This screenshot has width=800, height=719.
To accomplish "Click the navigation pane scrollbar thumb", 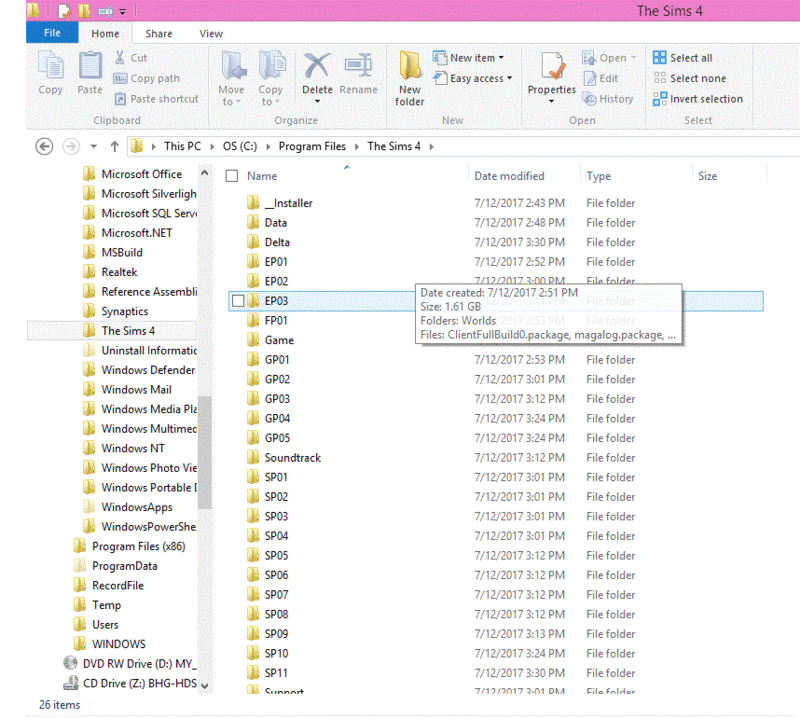I will point(205,453).
